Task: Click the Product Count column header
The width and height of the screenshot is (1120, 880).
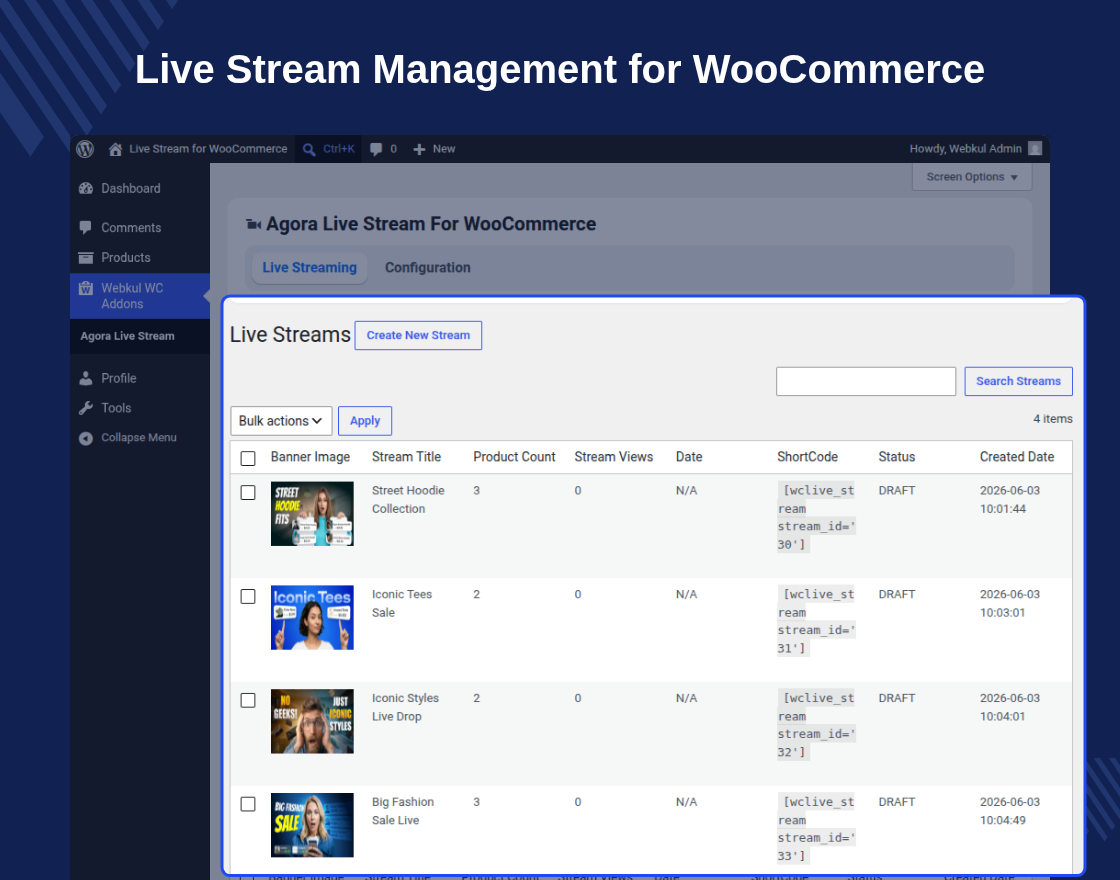Action: tap(514, 457)
